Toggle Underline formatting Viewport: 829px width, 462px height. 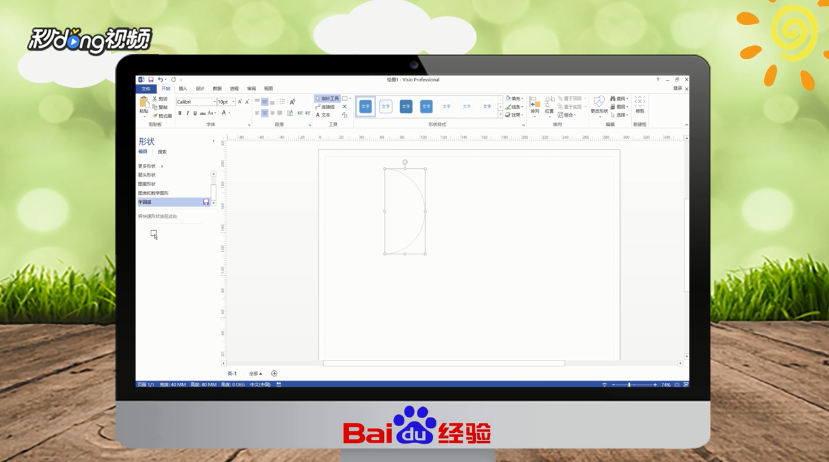(x=195, y=113)
